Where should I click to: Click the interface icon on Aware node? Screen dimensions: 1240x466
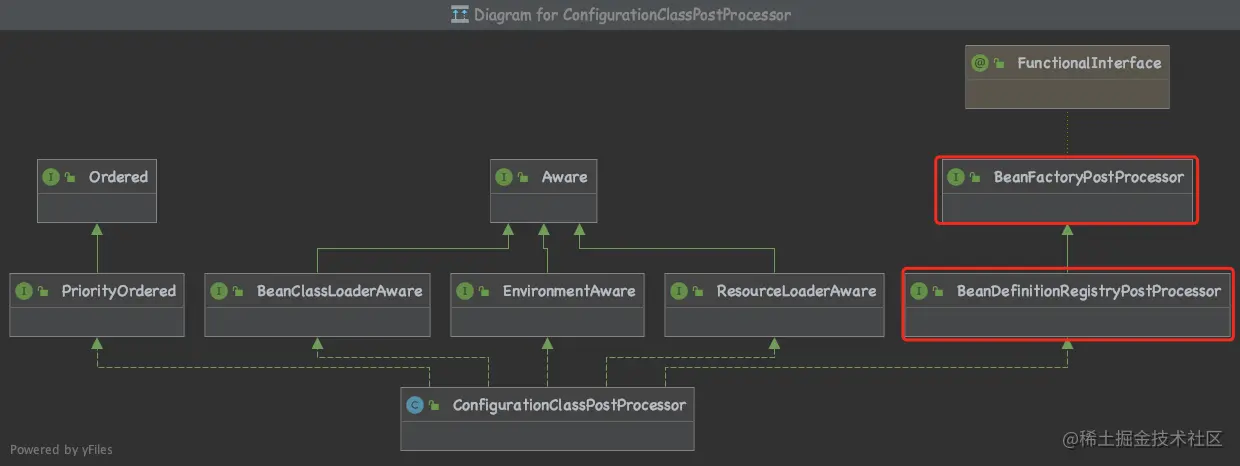(x=504, y=177)
